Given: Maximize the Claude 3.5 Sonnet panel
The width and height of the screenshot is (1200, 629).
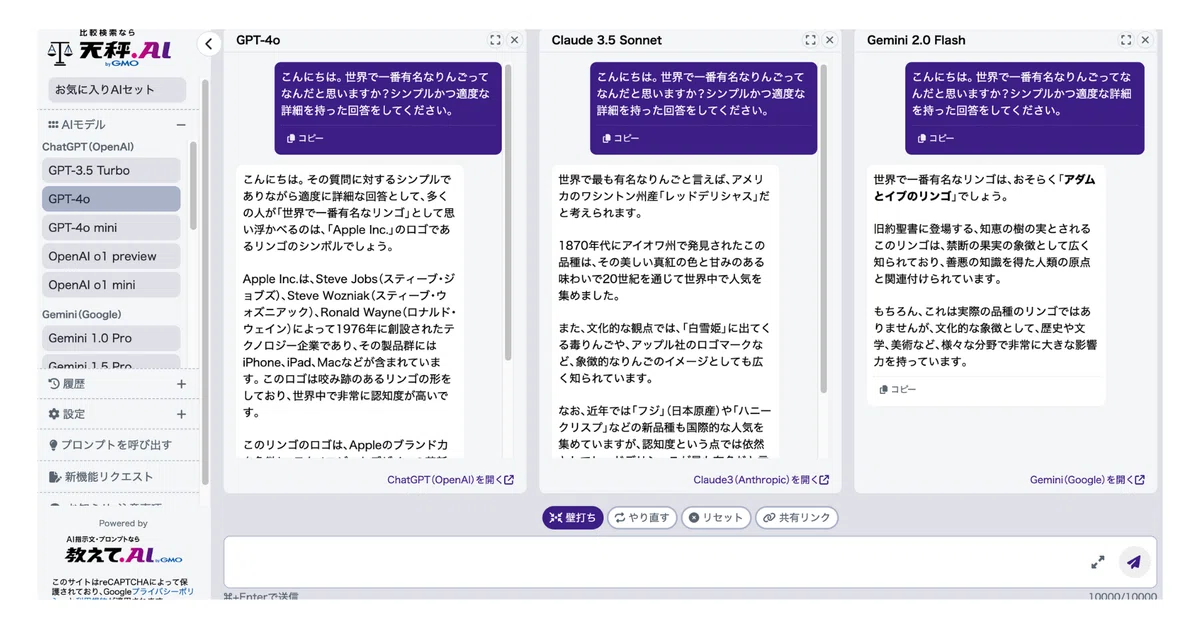Looking at the screenshot, I should pos(810,40).
